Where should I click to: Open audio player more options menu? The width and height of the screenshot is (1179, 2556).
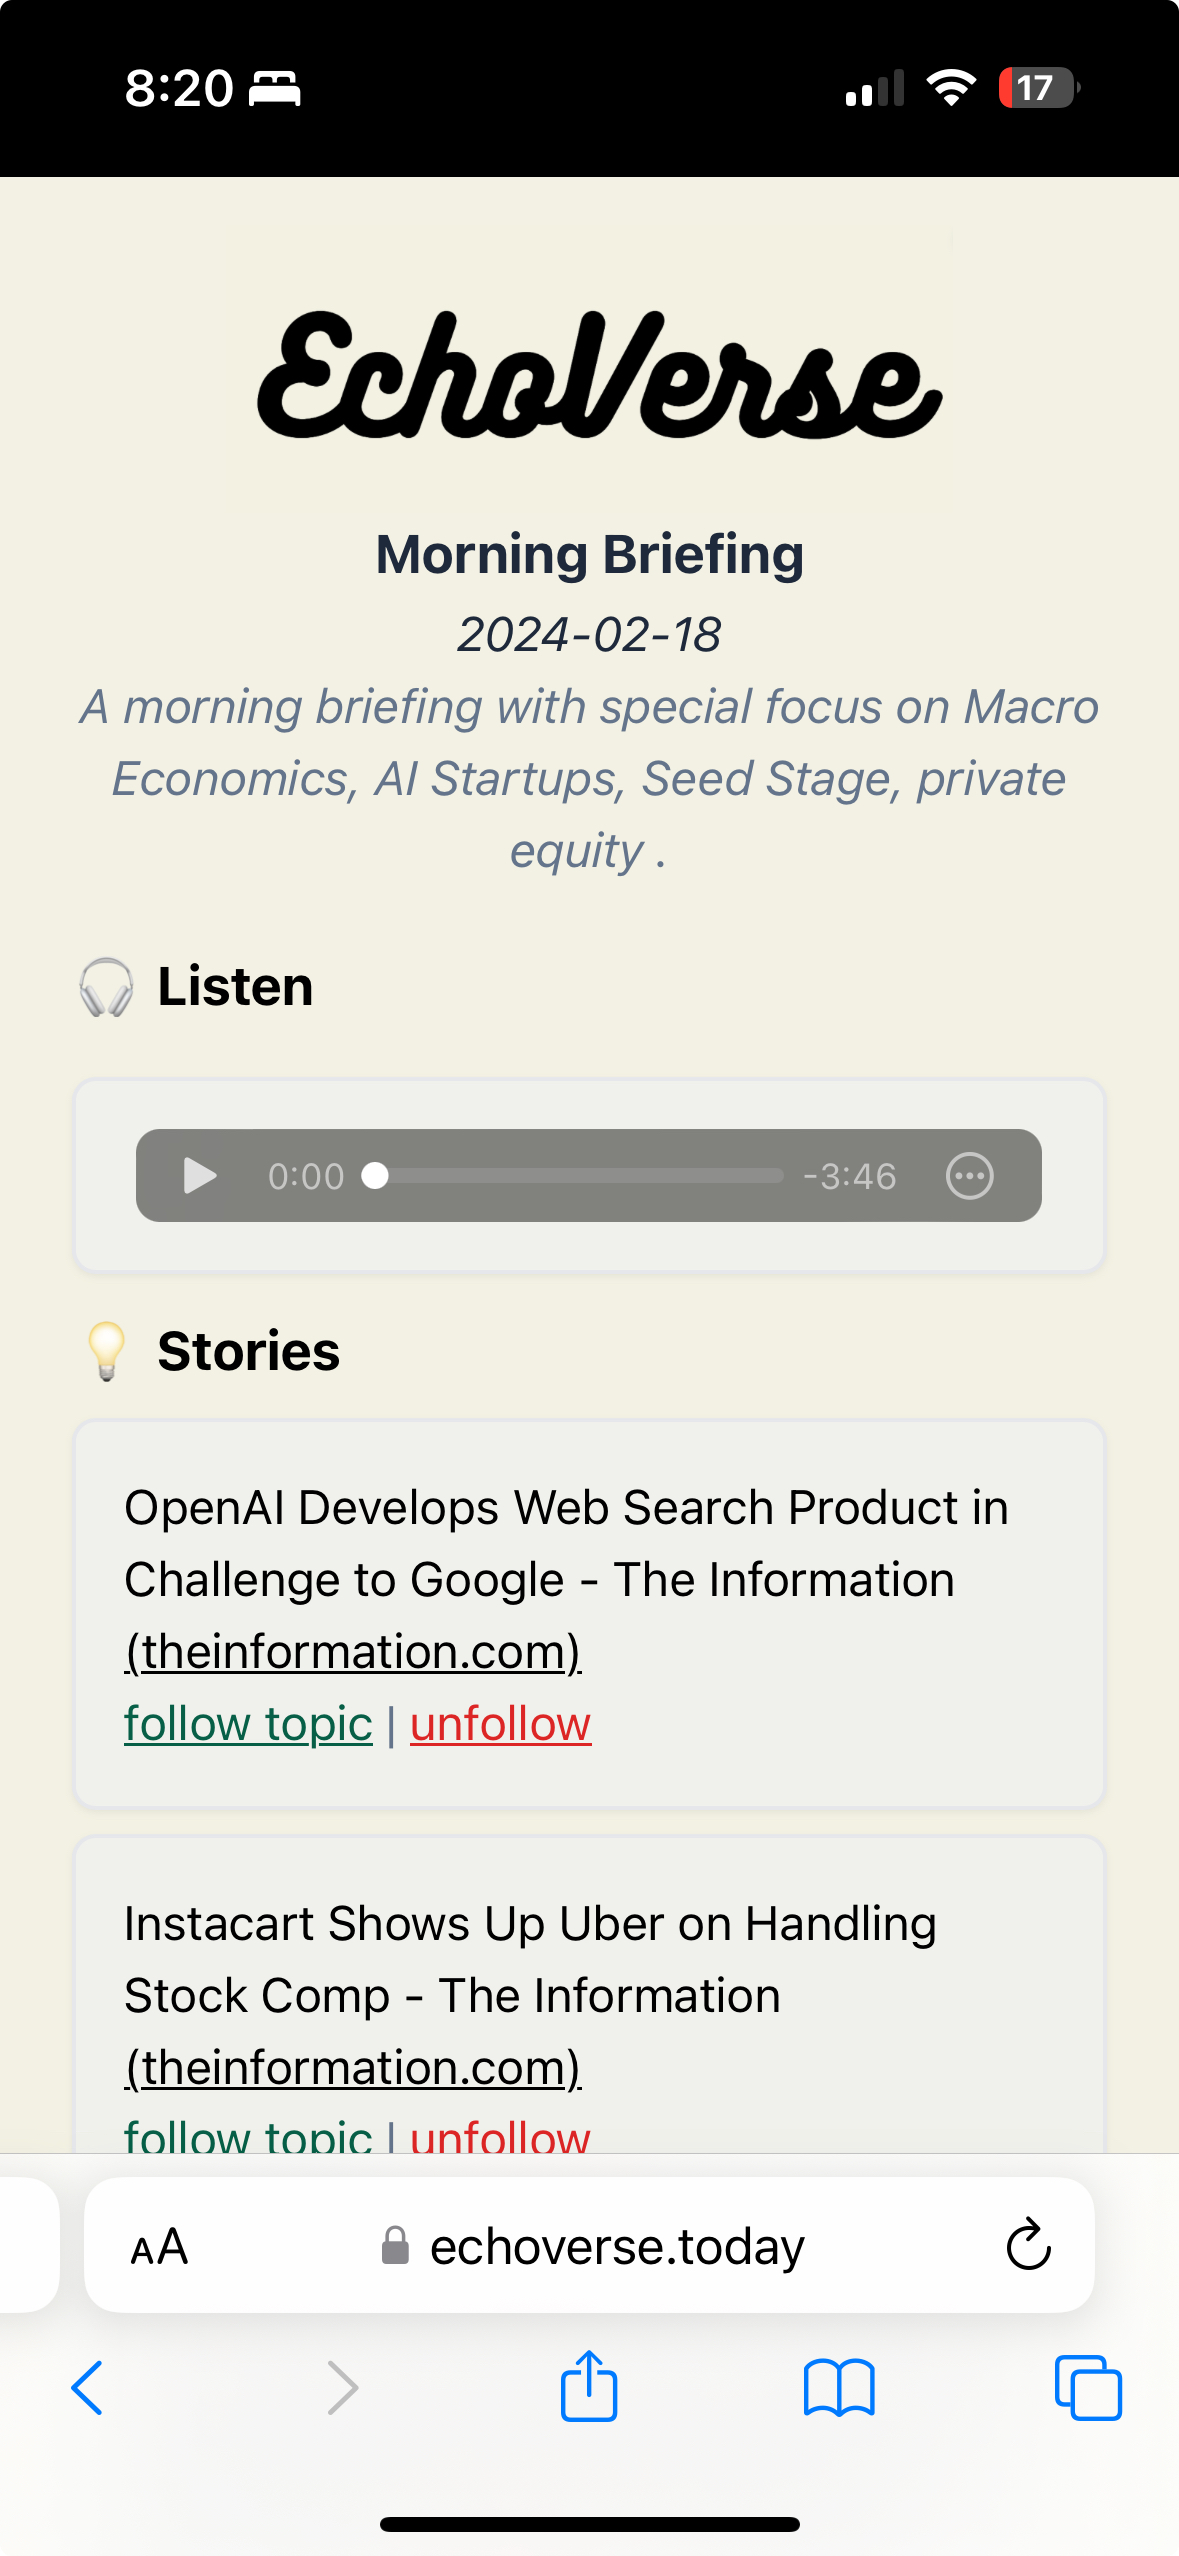[x=969, y=1176]
